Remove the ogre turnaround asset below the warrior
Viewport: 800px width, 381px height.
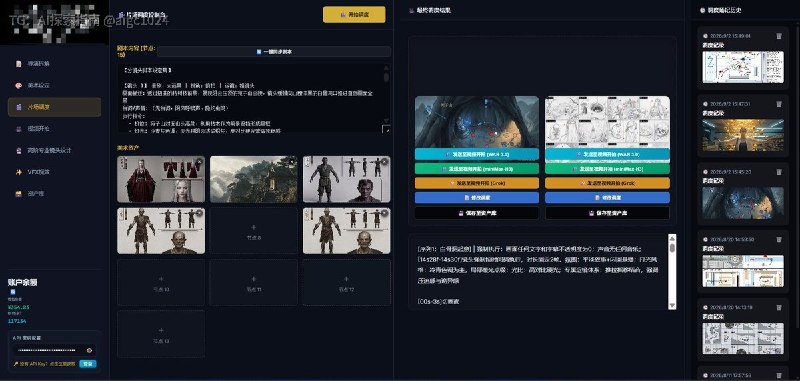[385, 213]
